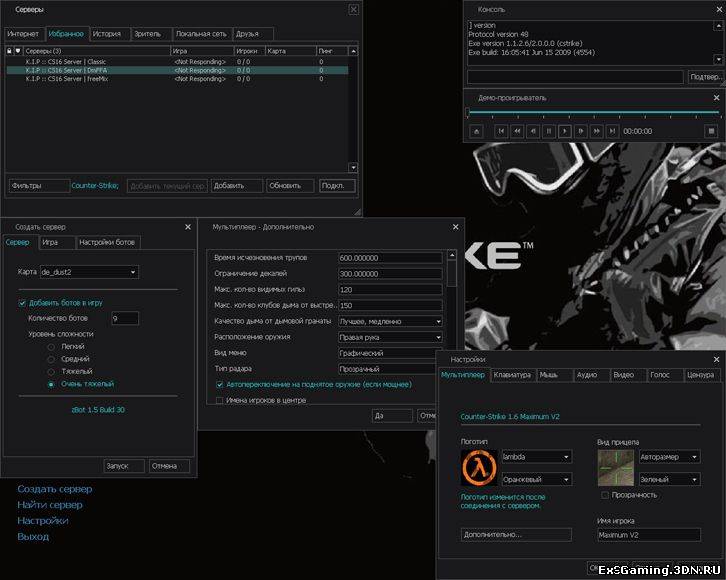Screen dimensions: 726x580
Task: Select 'Средний' difficulty radio button
Action: pos(51,359)
